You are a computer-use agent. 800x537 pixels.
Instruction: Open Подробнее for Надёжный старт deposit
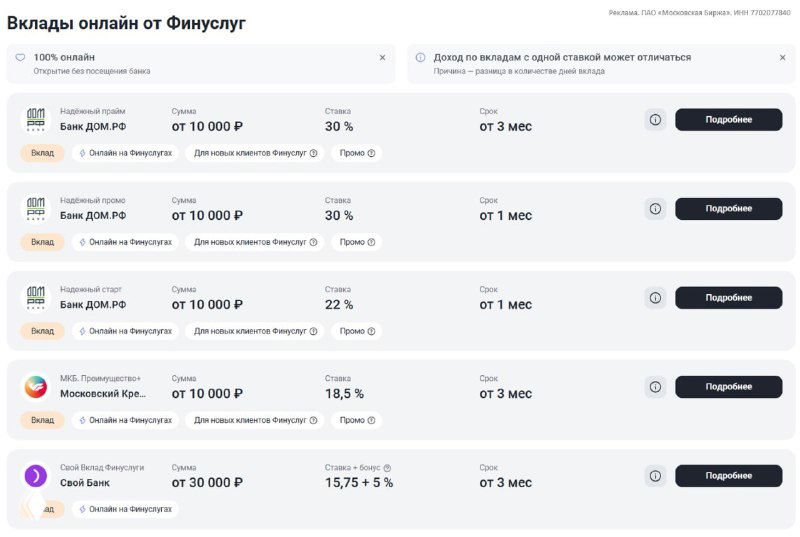[x=728, y=298]
